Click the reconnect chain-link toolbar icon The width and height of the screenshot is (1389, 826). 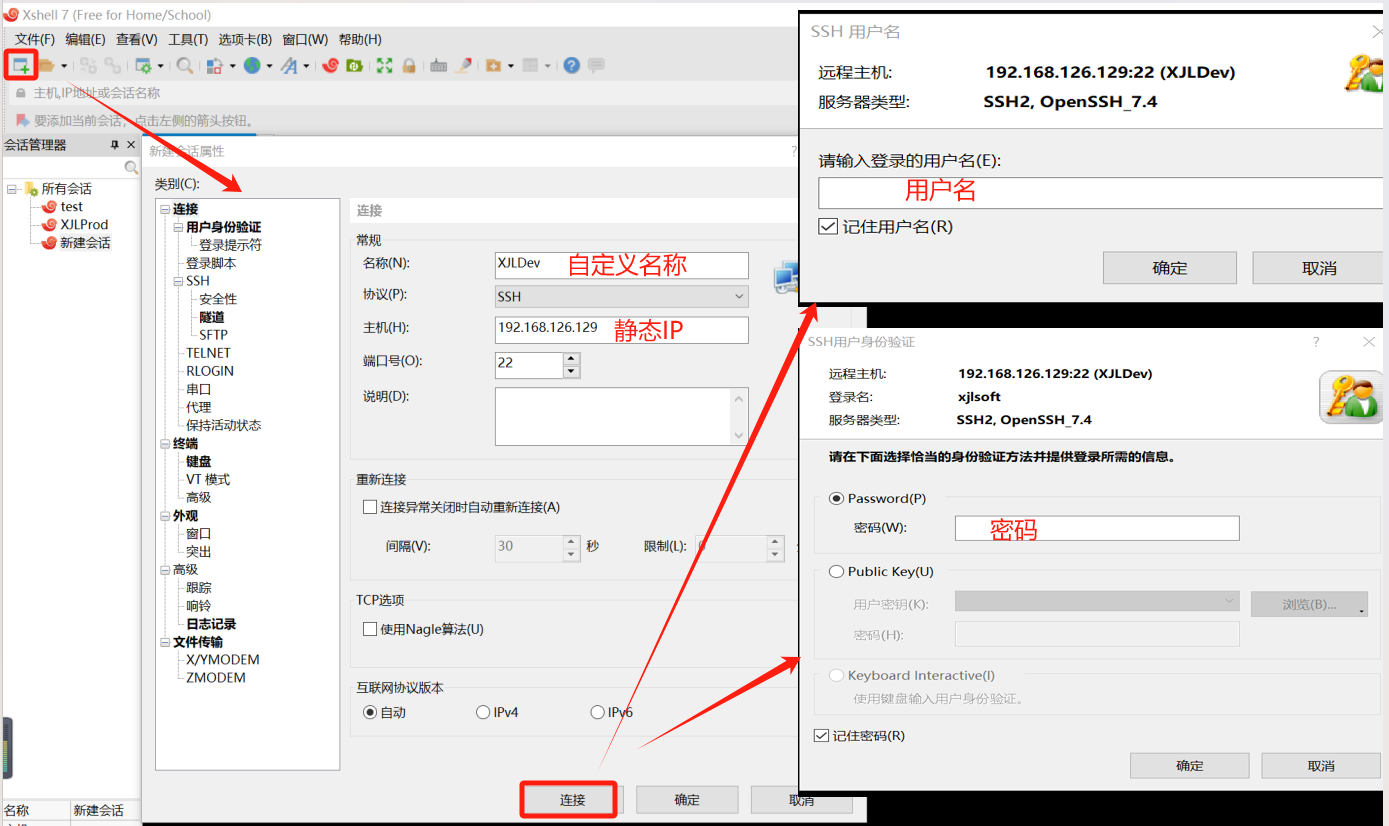(x=113, y=66)
